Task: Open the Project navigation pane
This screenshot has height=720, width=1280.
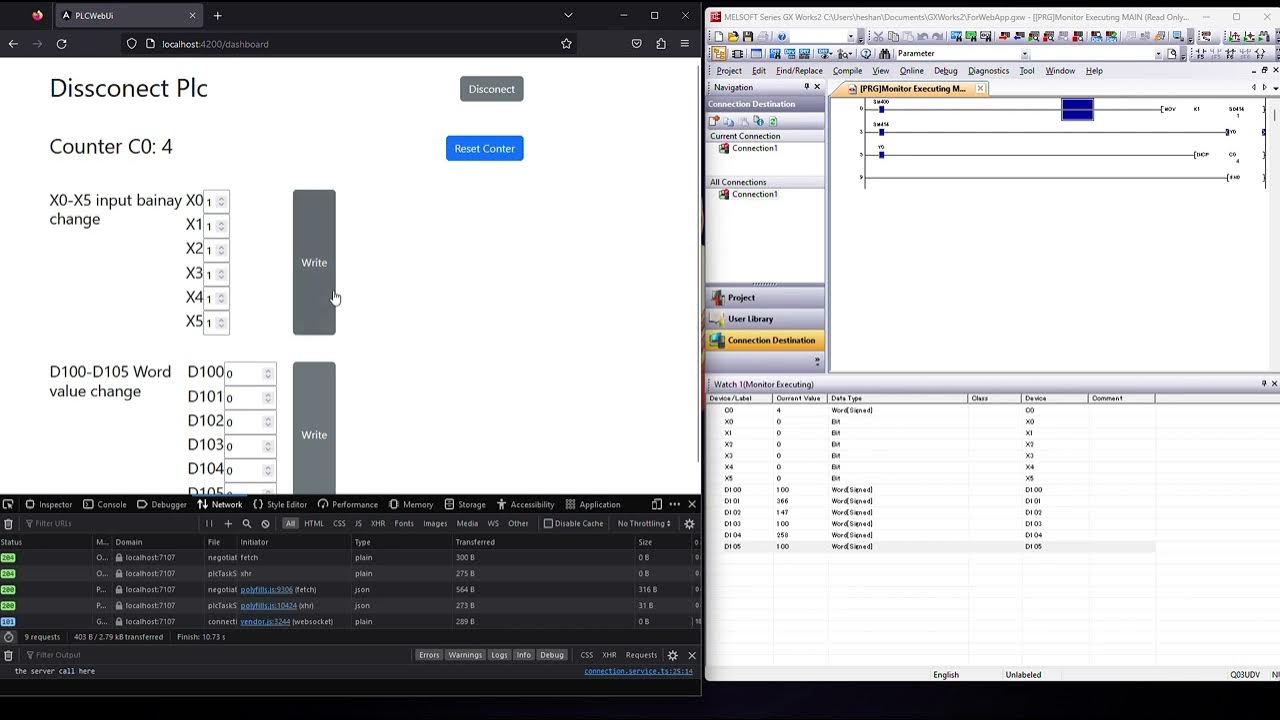Action: pos(766,297)
